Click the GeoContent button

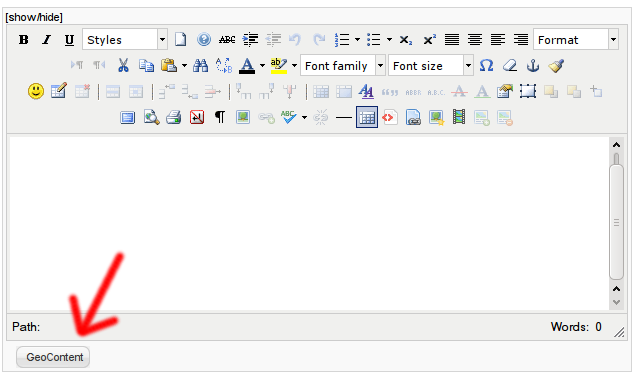(53, 357)
